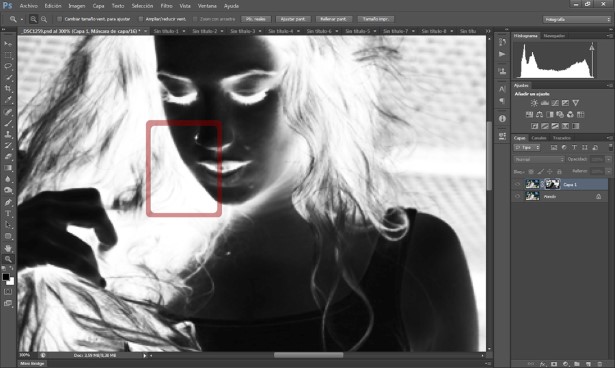Toggle lock transparent pixels
615x368 pixels.
coord(531,171)
